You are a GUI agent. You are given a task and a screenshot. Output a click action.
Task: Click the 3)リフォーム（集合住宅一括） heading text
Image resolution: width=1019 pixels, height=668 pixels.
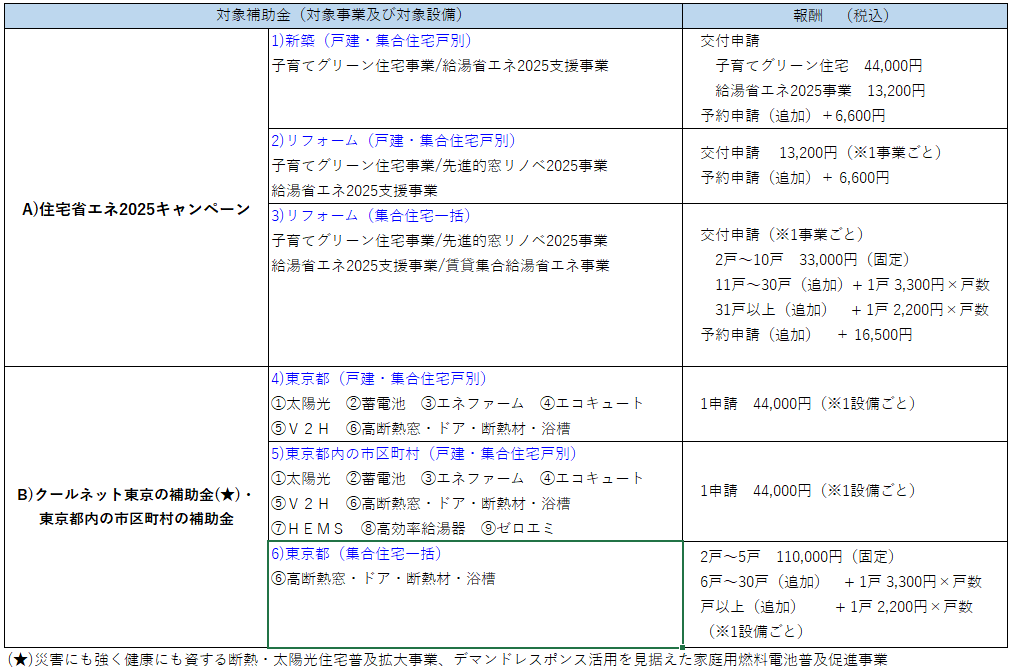click(x=371, y=216)
